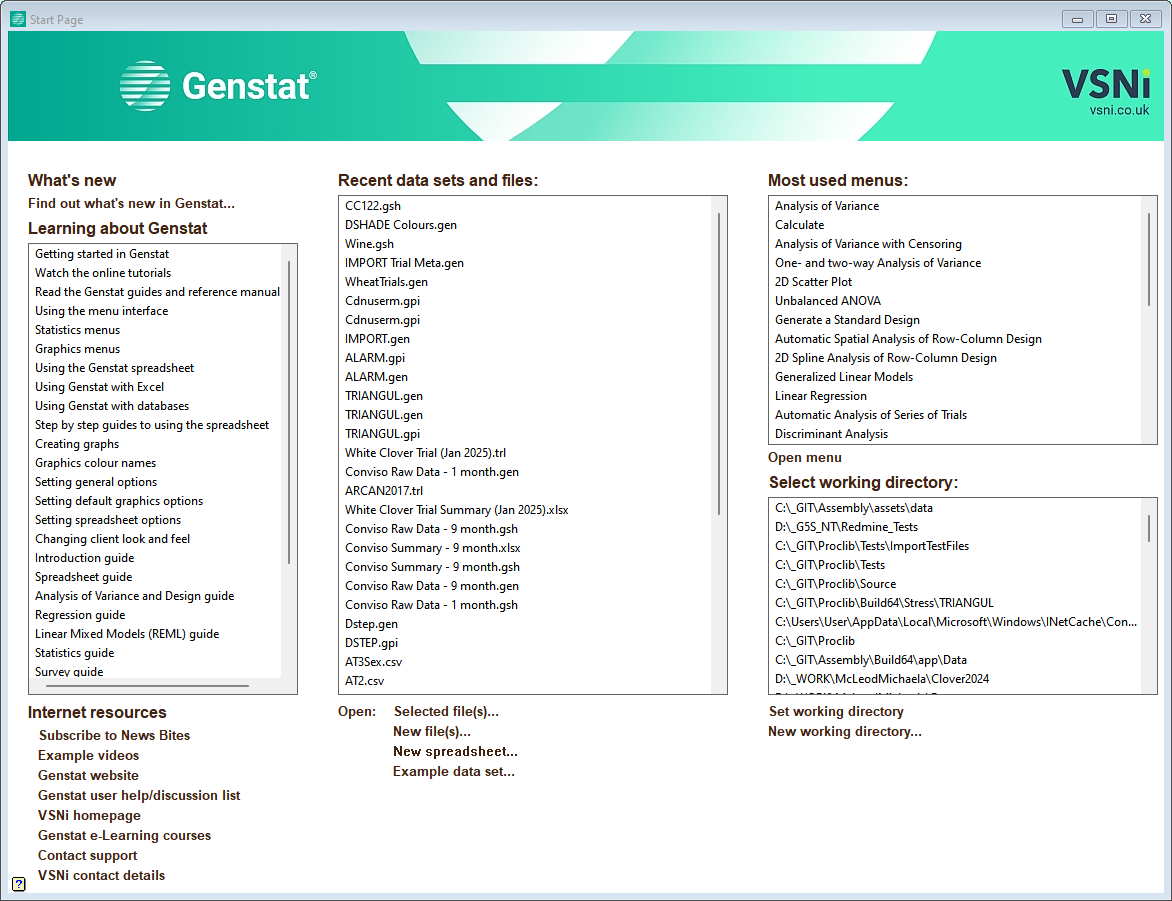This screenshot has width=1172, height=901.
Task: Open Example data set...
Action: pos(454,772)
